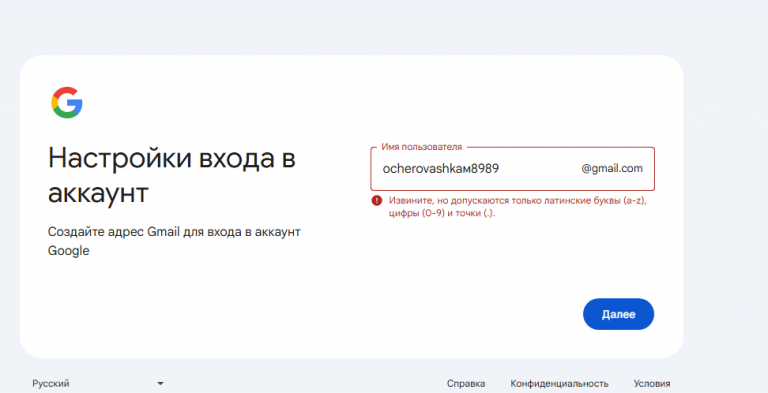Open the Условия link
768x393 pixels.
point(652,383)
